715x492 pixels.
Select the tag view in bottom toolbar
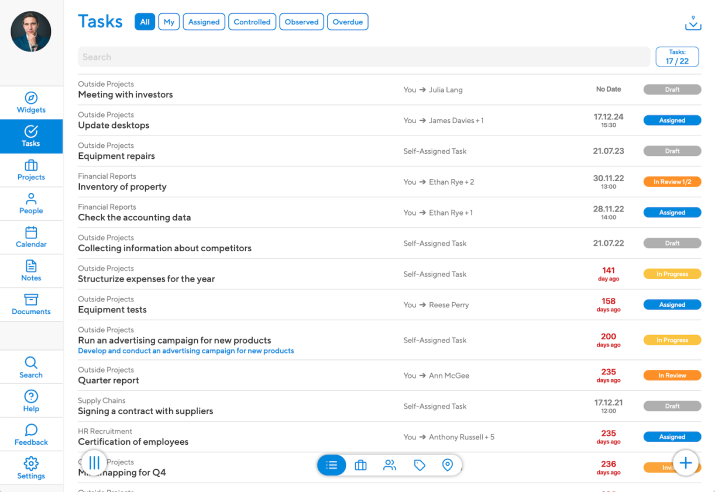pos(419,465)
